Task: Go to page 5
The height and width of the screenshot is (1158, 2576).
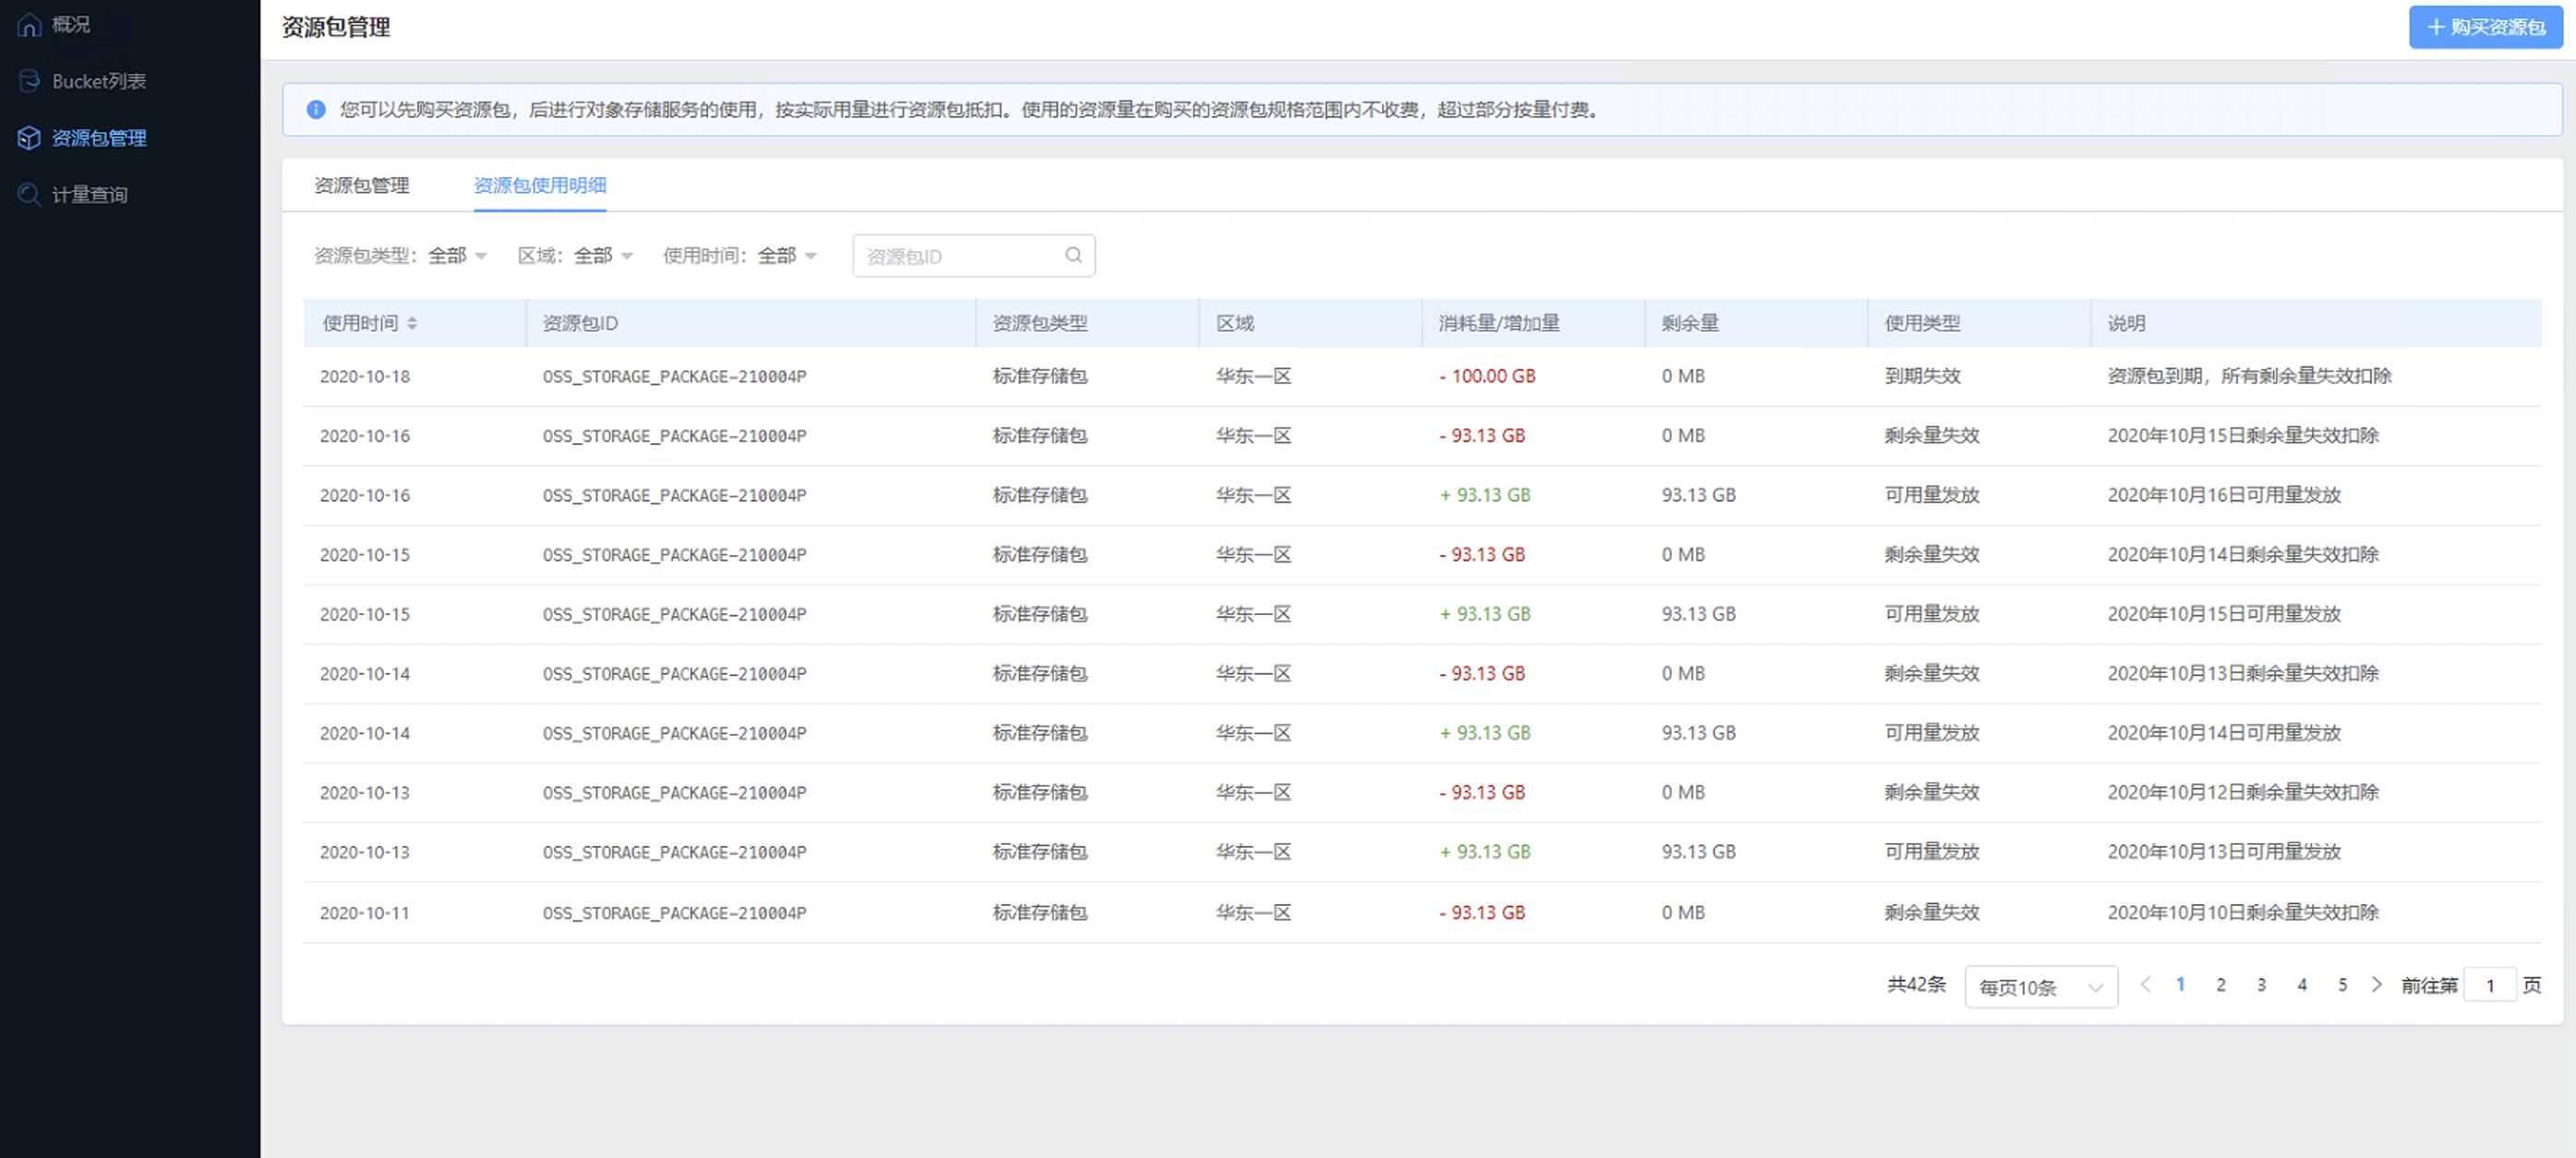Action: (x=2342, y=984)
